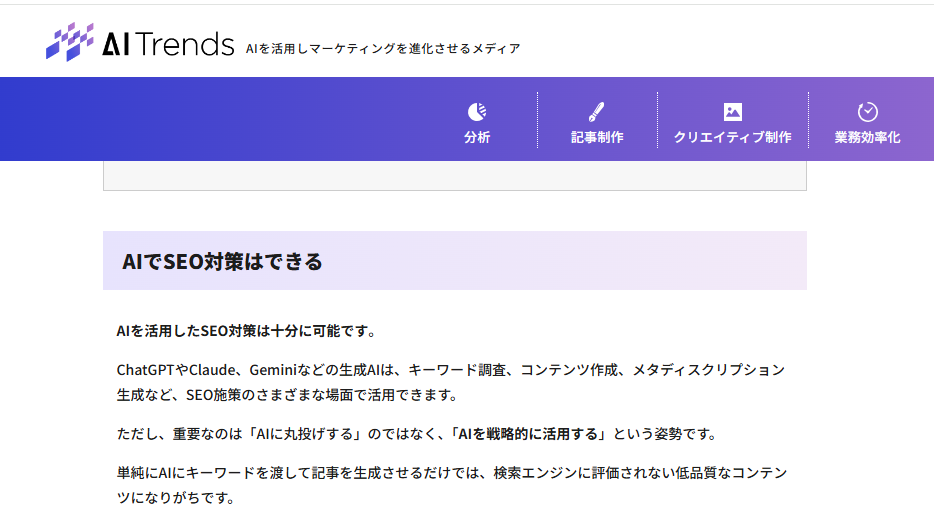Click the paragraph starting with 単純にAIにキーワード

[x=450, y=472]
